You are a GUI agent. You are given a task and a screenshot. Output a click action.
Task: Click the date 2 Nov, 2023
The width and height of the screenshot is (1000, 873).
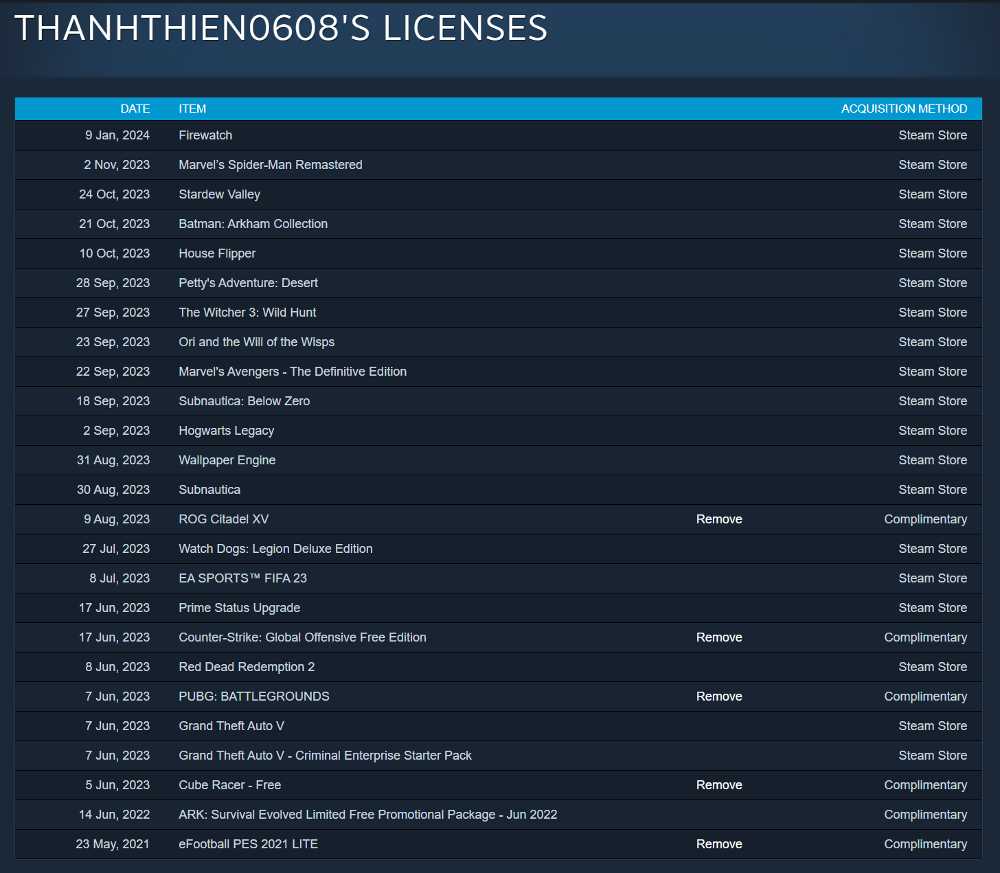117,165
